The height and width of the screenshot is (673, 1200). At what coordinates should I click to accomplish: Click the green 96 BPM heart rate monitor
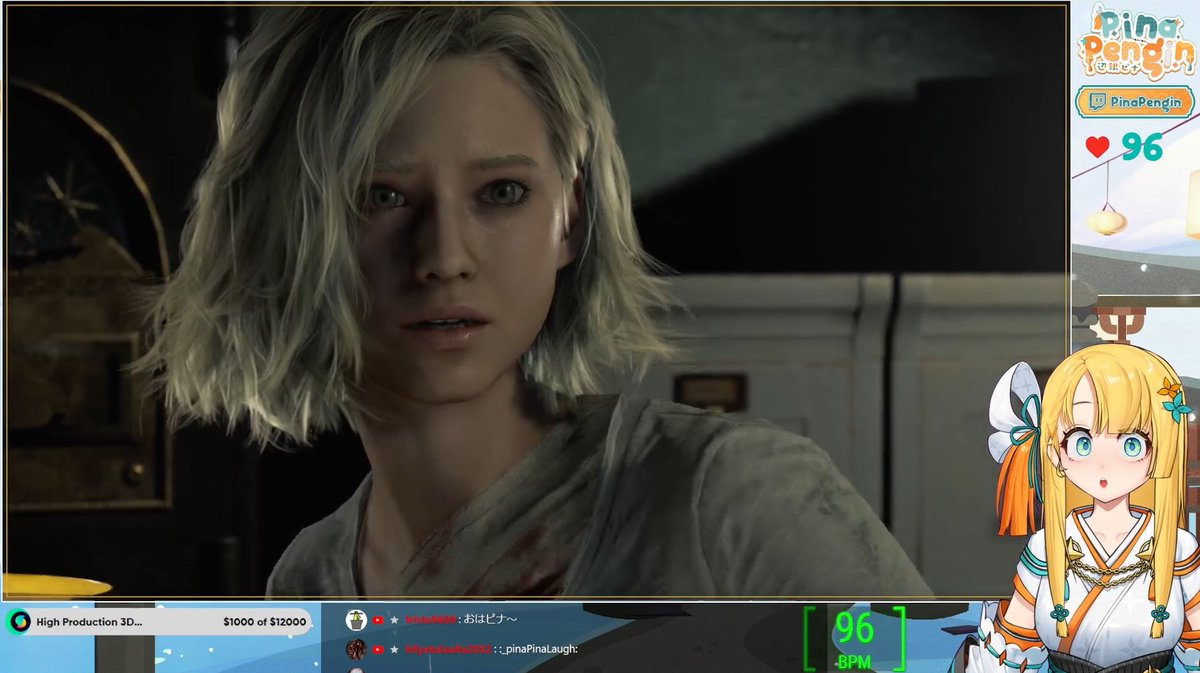[x=855, y=638]
